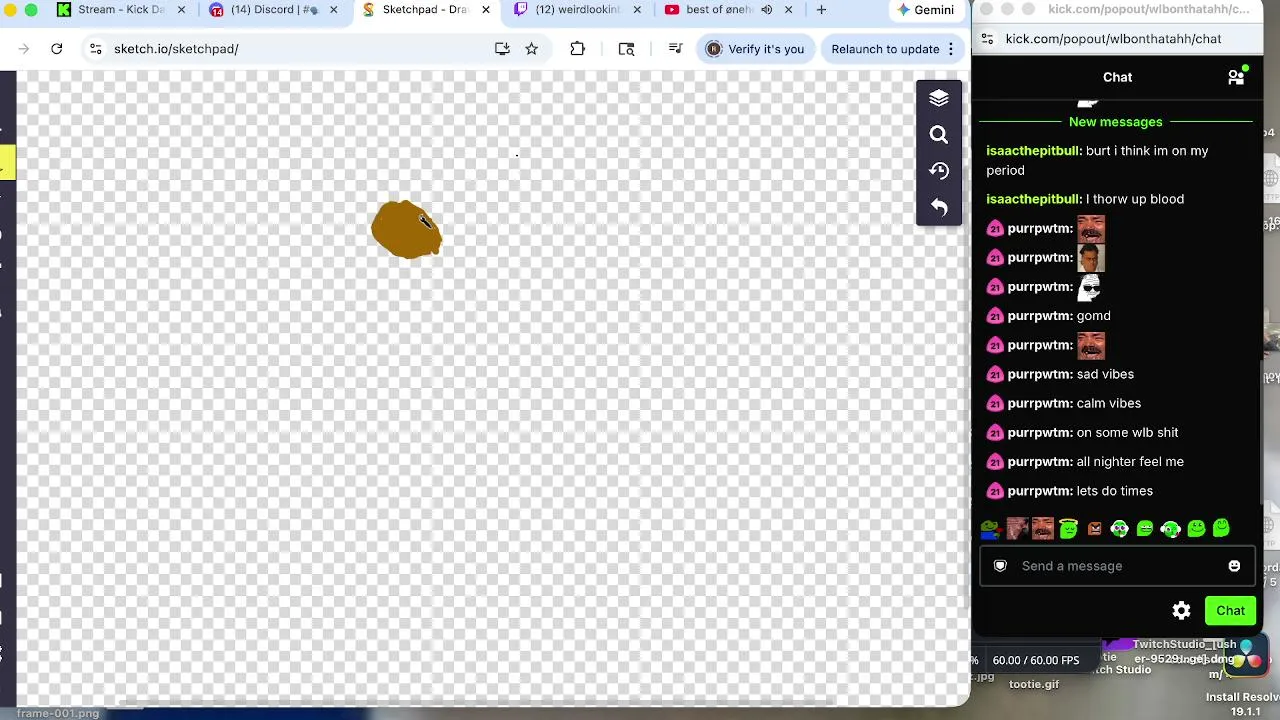This screenshot has width=1280, height=720.
Task: Click the brown blob drawn on canvas
Action: tap(405, 230)
